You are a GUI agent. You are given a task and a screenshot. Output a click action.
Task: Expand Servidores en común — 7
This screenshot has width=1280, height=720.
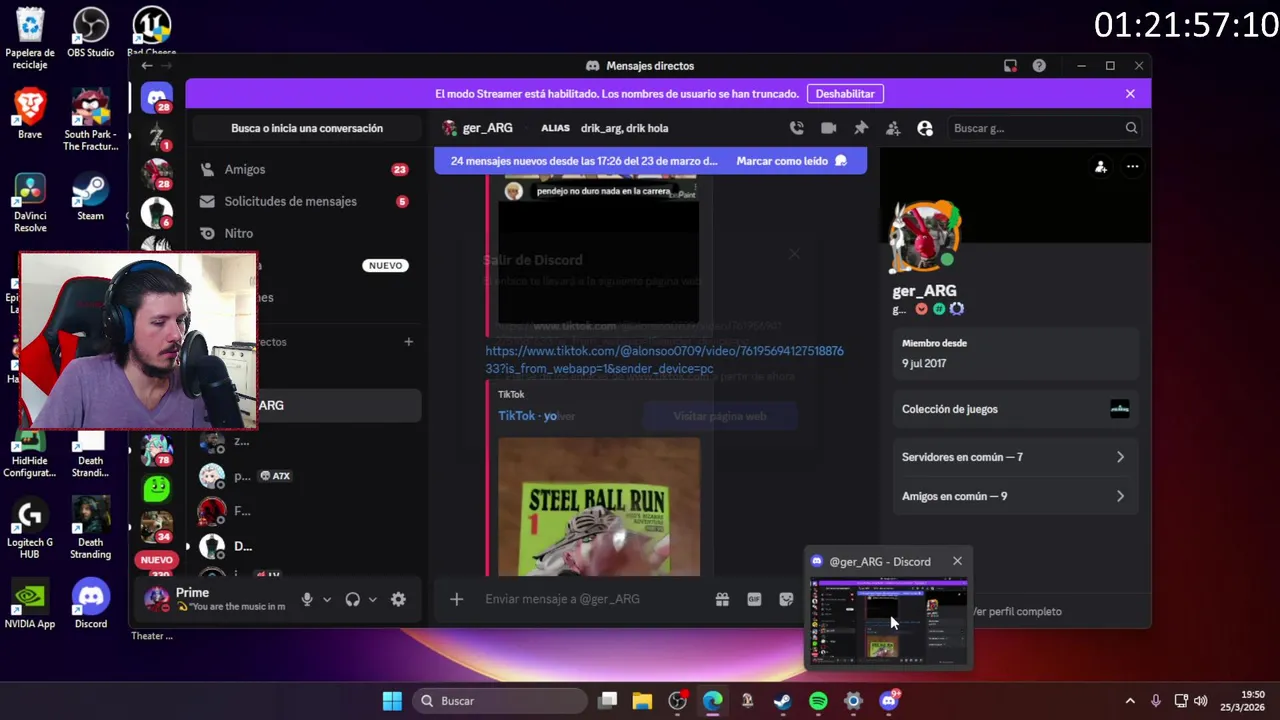(x=1014, y=457)
